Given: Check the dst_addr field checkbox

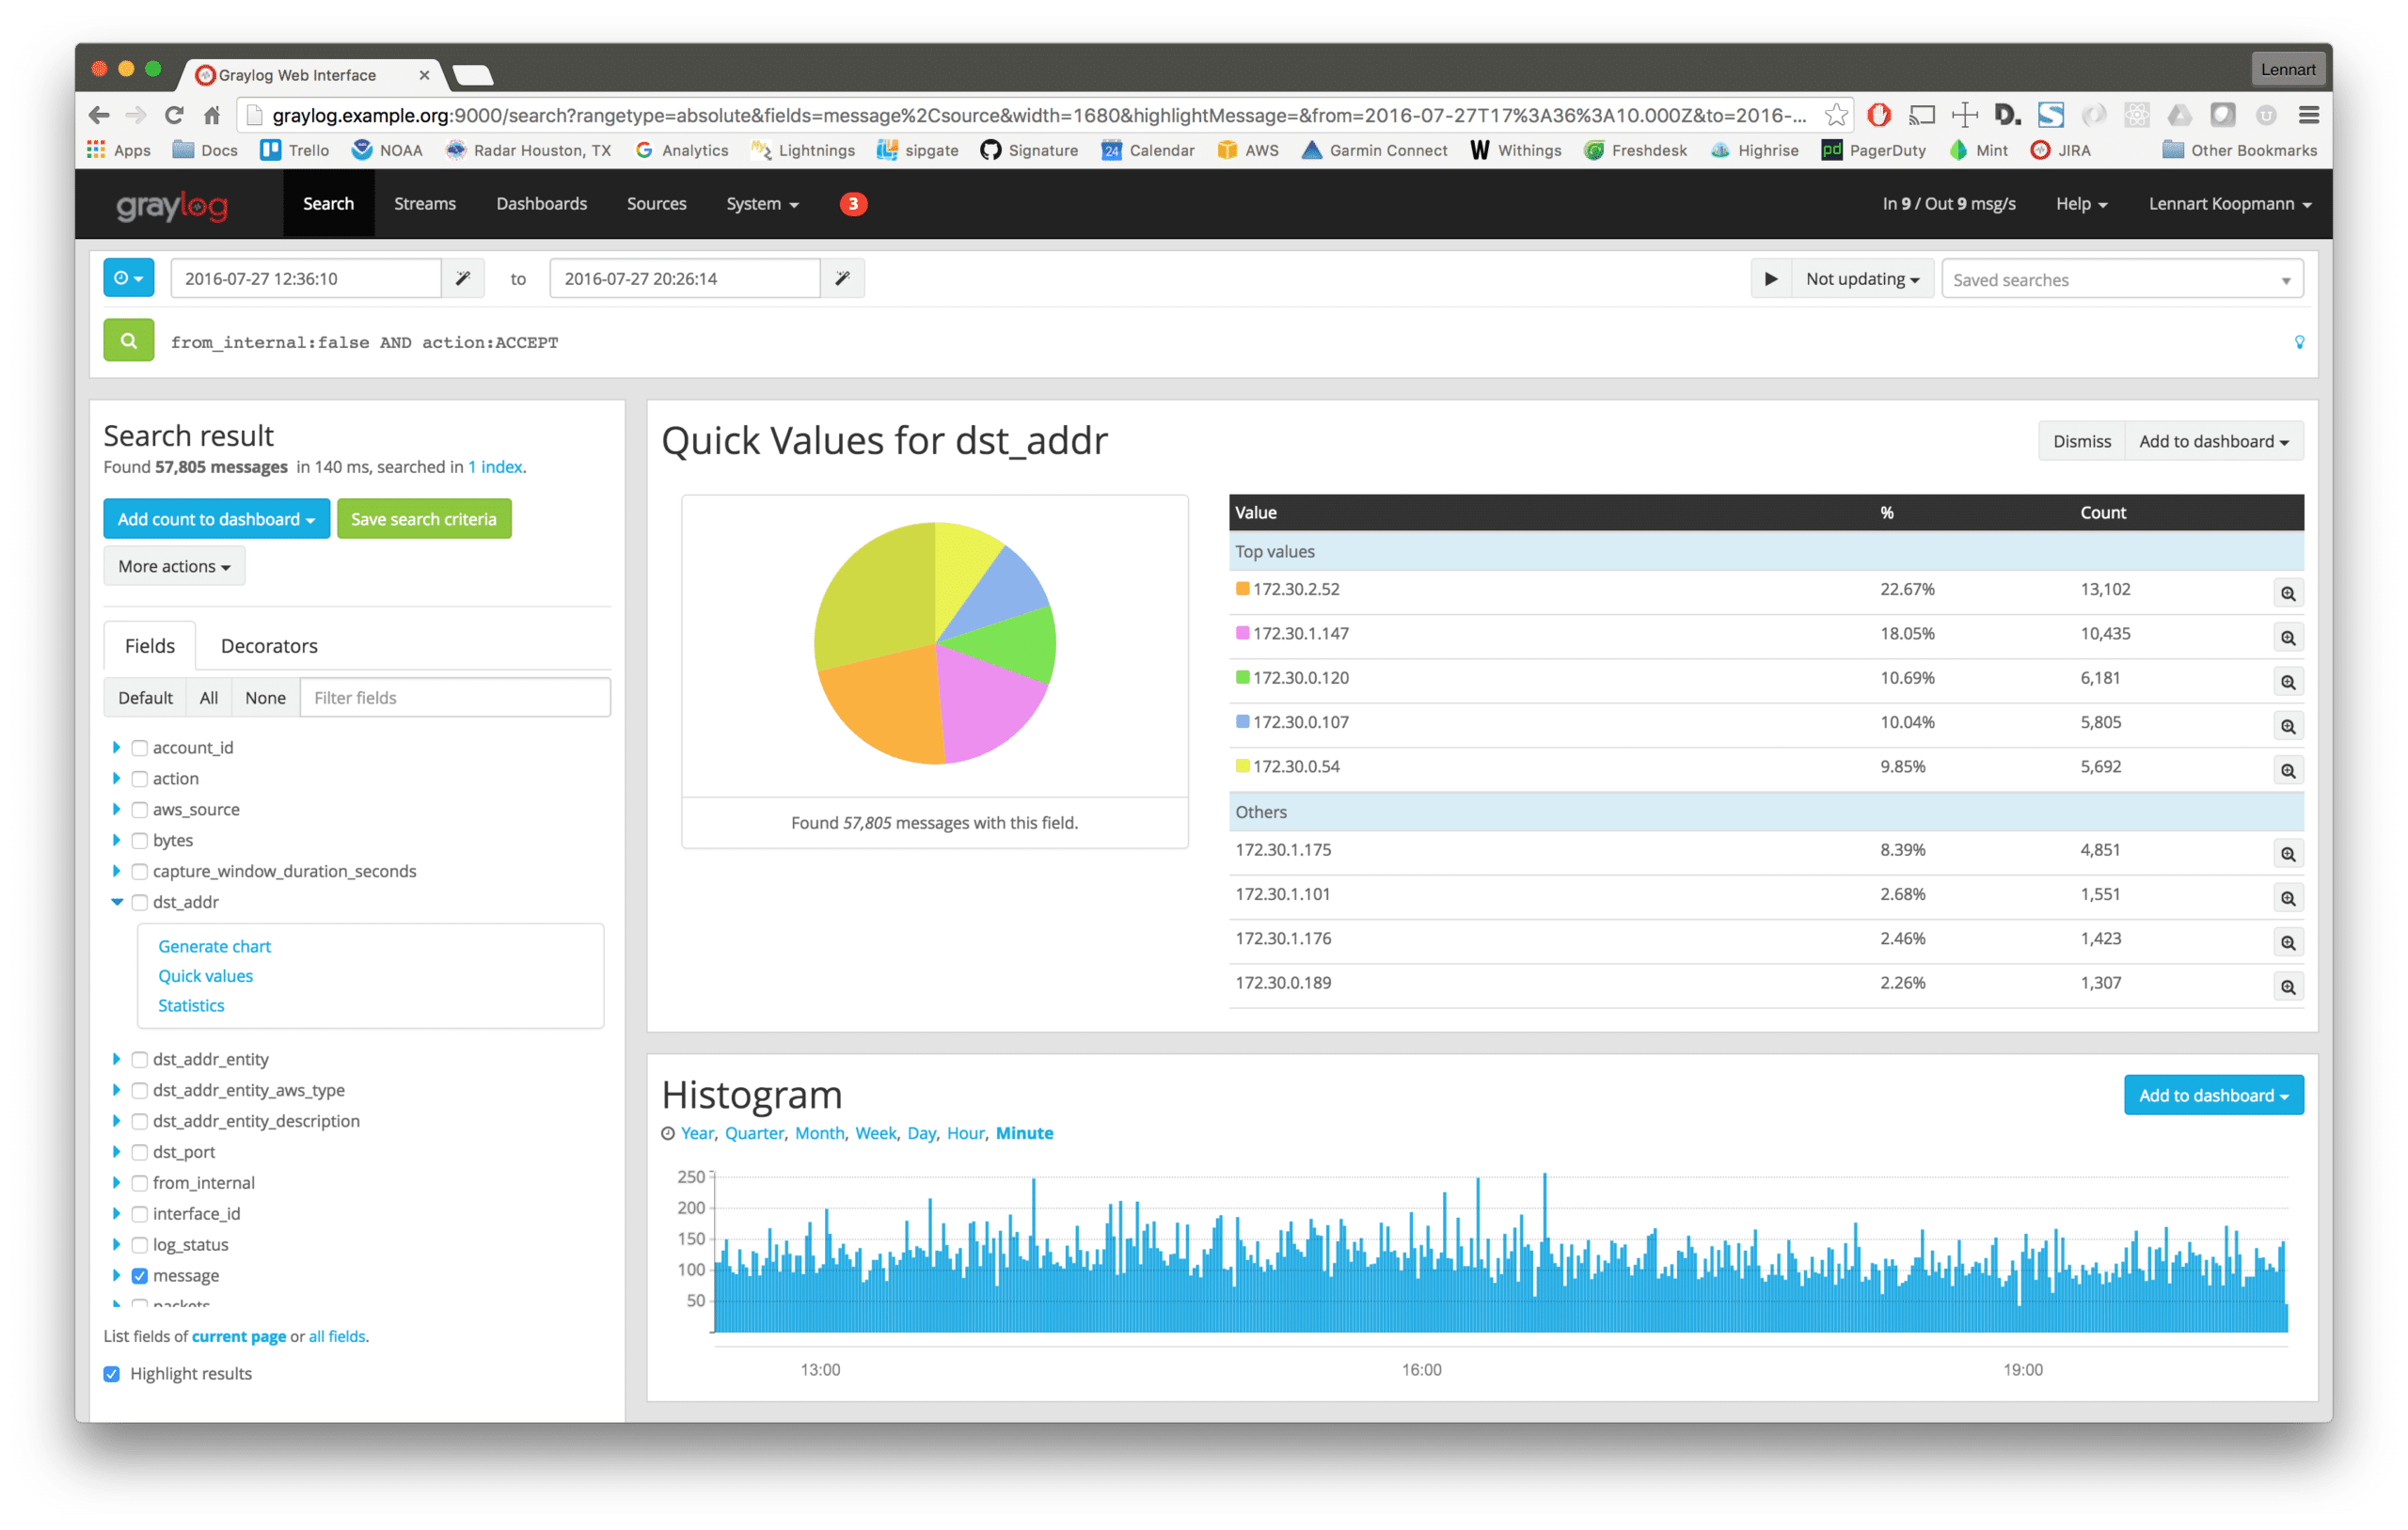Looking at the screenshot, I should click(x=140, y=903).
